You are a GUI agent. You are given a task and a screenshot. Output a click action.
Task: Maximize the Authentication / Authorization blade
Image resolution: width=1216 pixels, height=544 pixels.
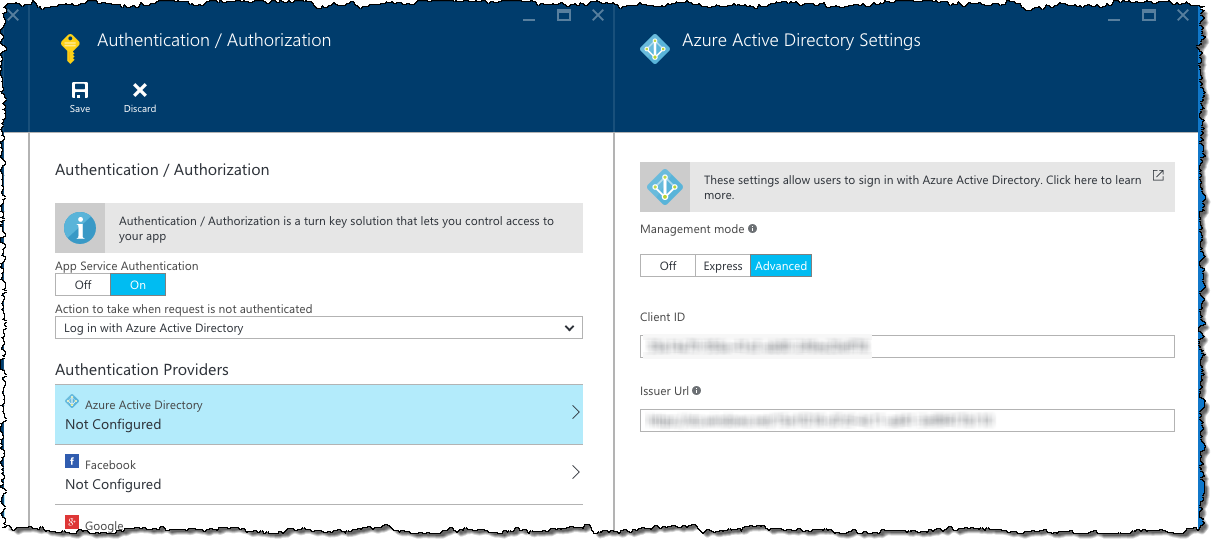click(x=563, y=15)
